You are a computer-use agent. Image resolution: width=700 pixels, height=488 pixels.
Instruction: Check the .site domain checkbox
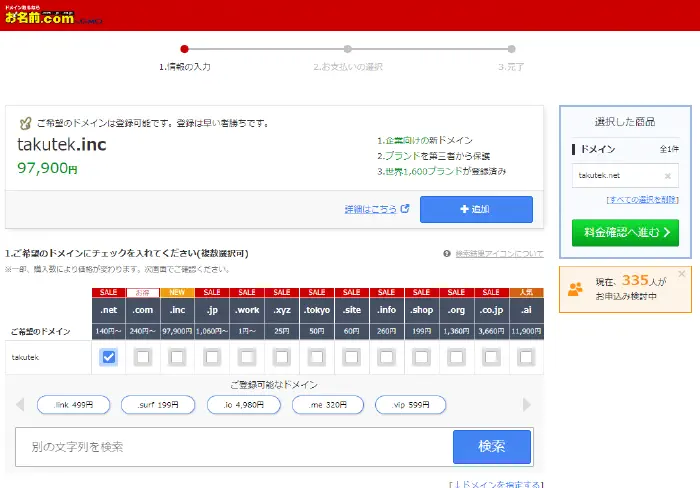[352, 357]
